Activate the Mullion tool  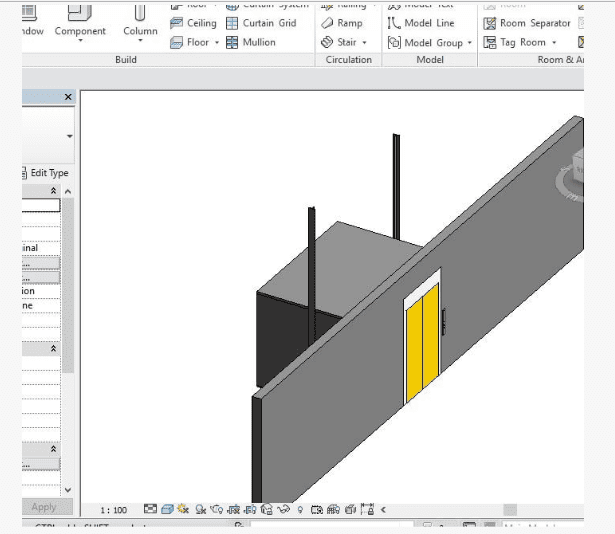coord(250,42)
